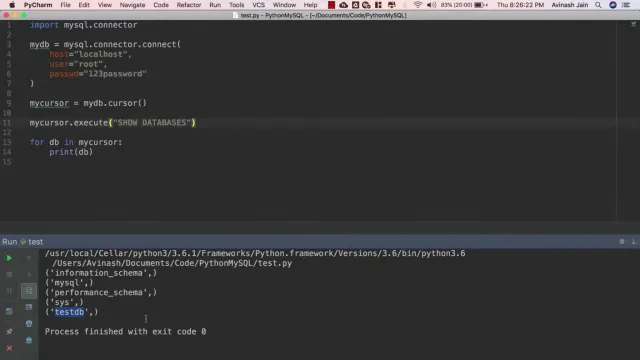640x360 pixels.
Task: Open the Tools menu
Action: [x=236, y=5]
